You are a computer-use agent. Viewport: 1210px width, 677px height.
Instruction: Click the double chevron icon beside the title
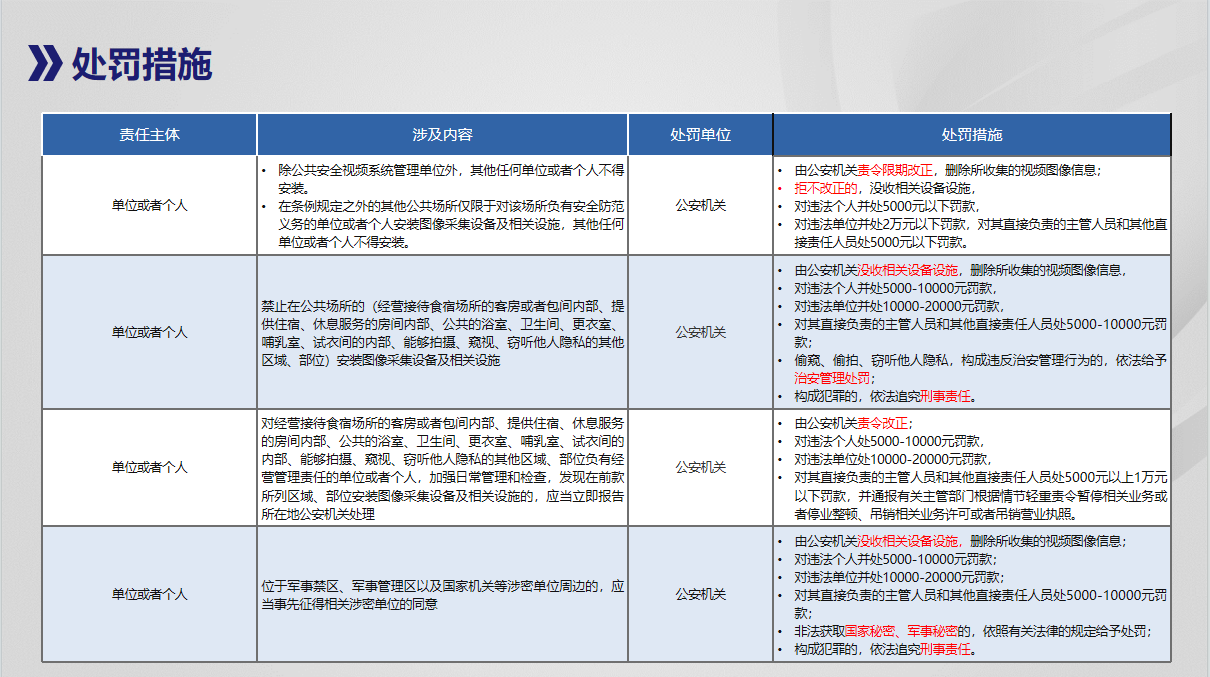(45, 63)
